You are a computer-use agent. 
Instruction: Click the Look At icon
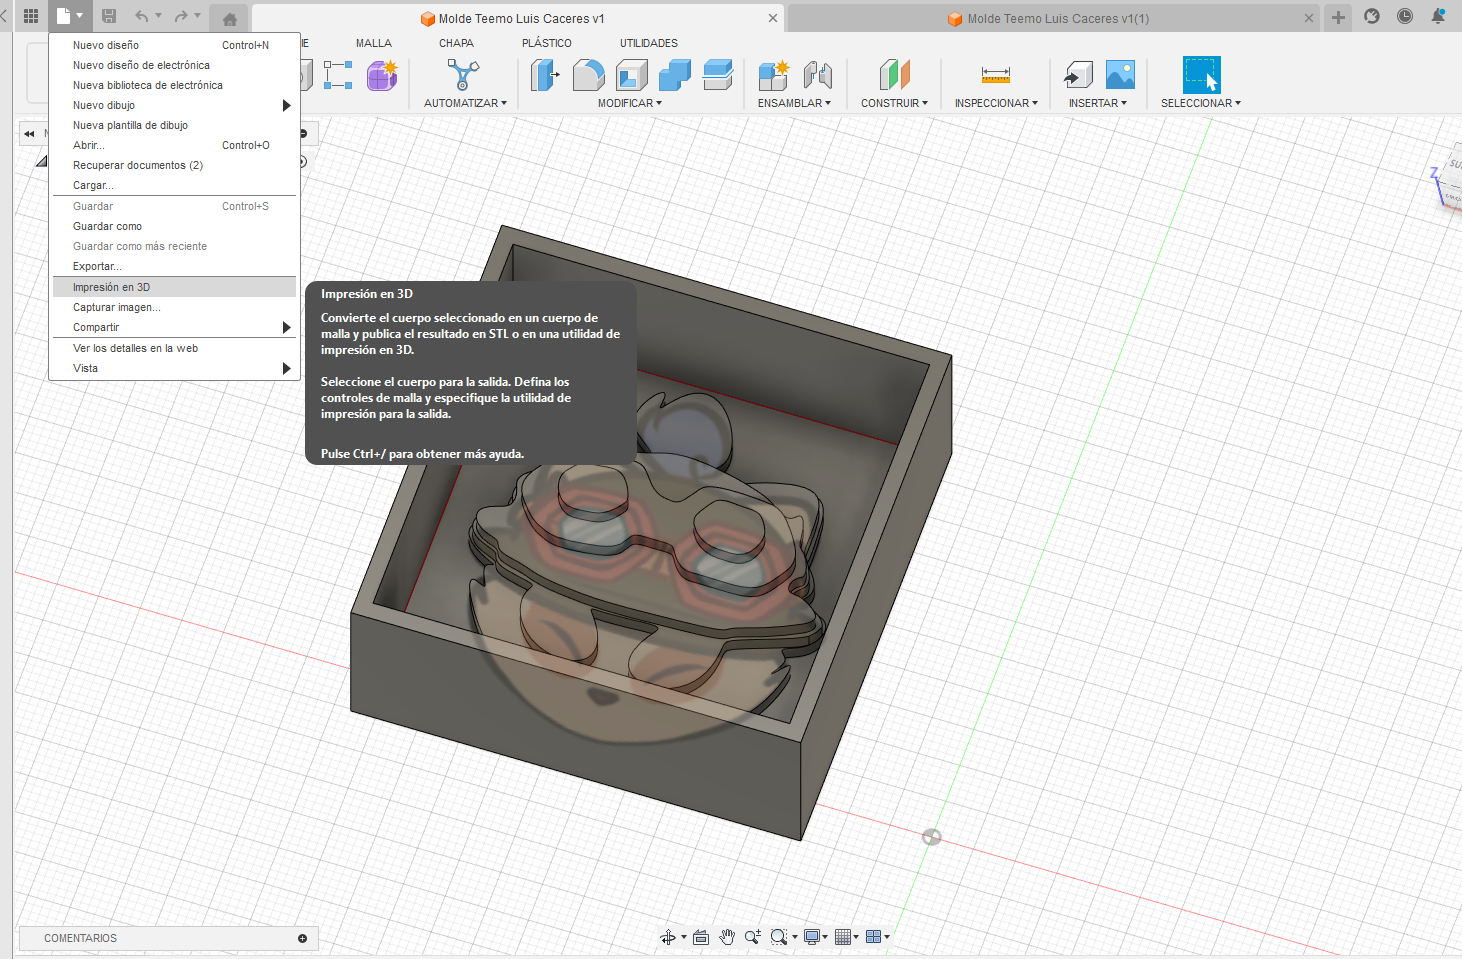pyautogui.click(x=701, y=937)
